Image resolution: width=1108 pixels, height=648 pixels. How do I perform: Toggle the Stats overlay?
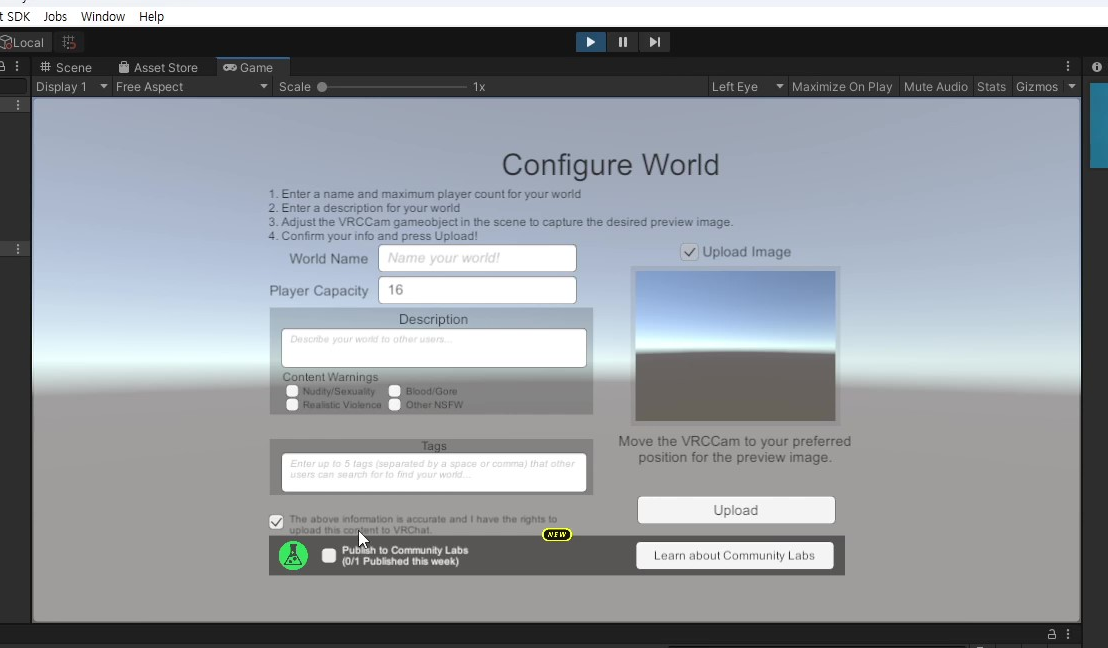991,87
